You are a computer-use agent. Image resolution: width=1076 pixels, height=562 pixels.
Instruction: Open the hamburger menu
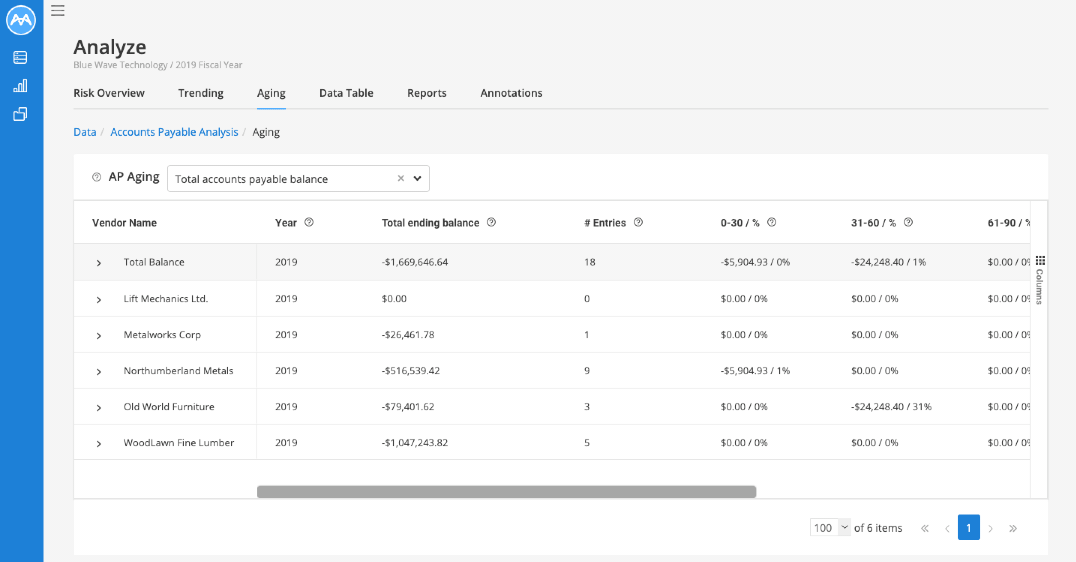(x=58, y=10)
